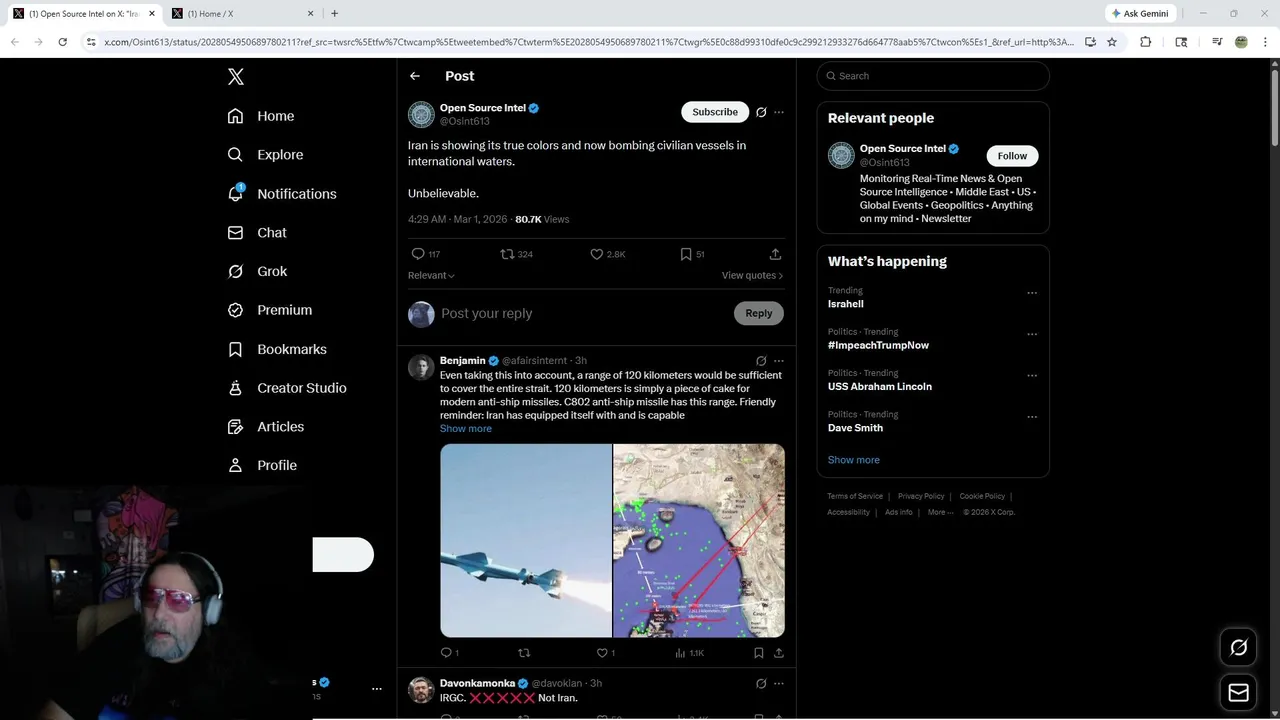Share the main post
Image resolution: width=1280 pixels, height=720 pixels.
tap(775, 254)
